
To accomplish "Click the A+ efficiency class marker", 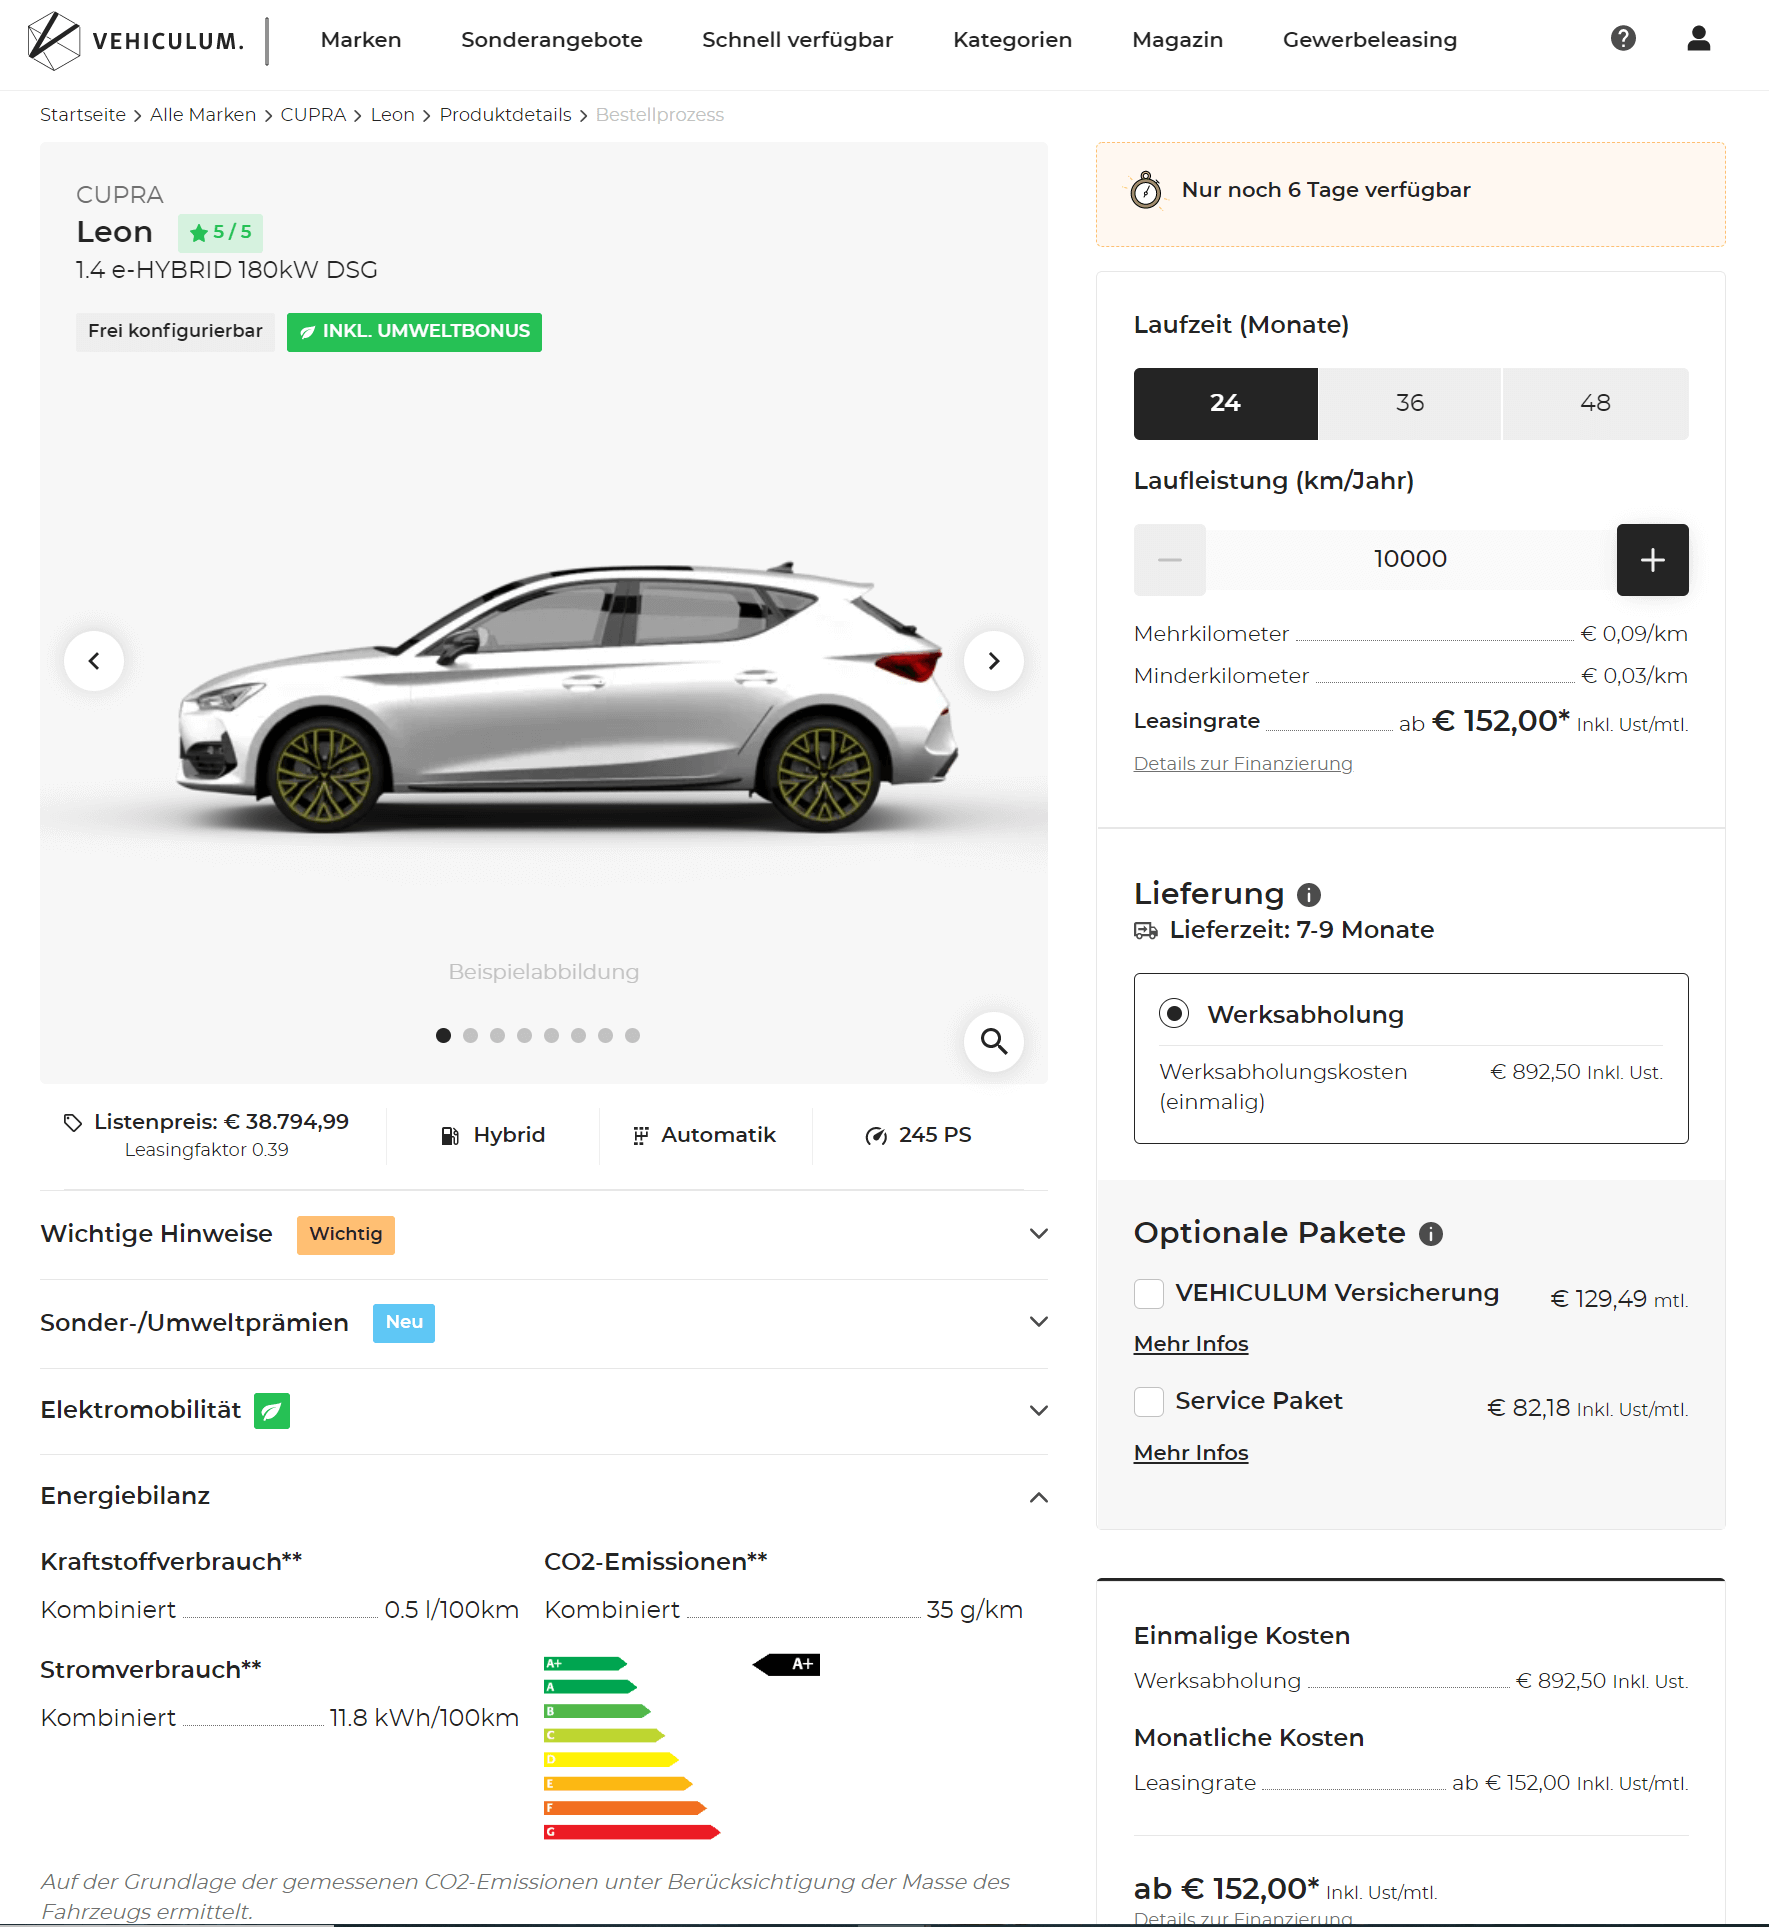I will click(787, 1665).
